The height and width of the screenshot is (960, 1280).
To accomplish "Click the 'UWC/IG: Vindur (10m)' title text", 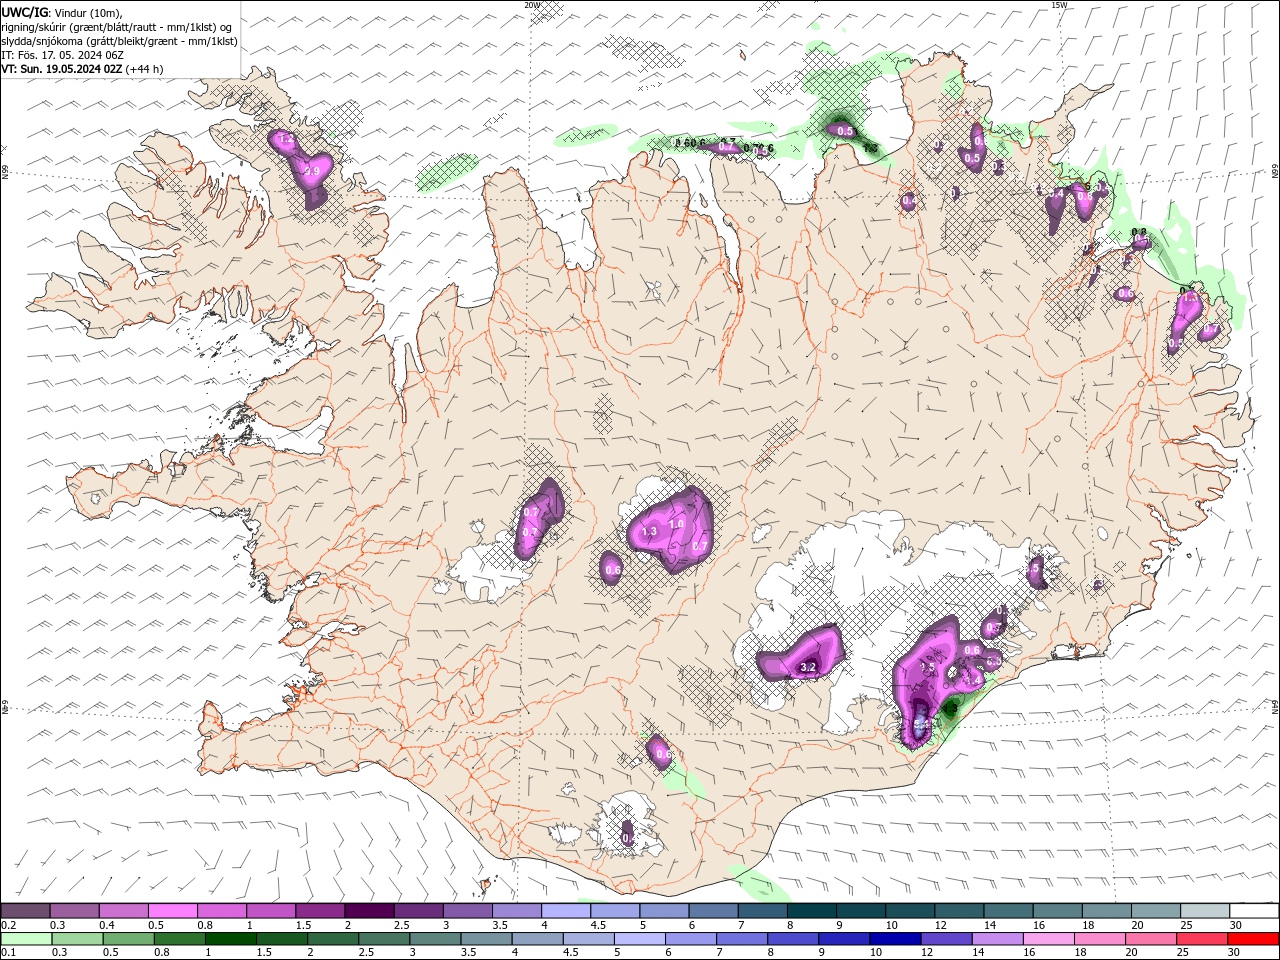I will (60, 12).
